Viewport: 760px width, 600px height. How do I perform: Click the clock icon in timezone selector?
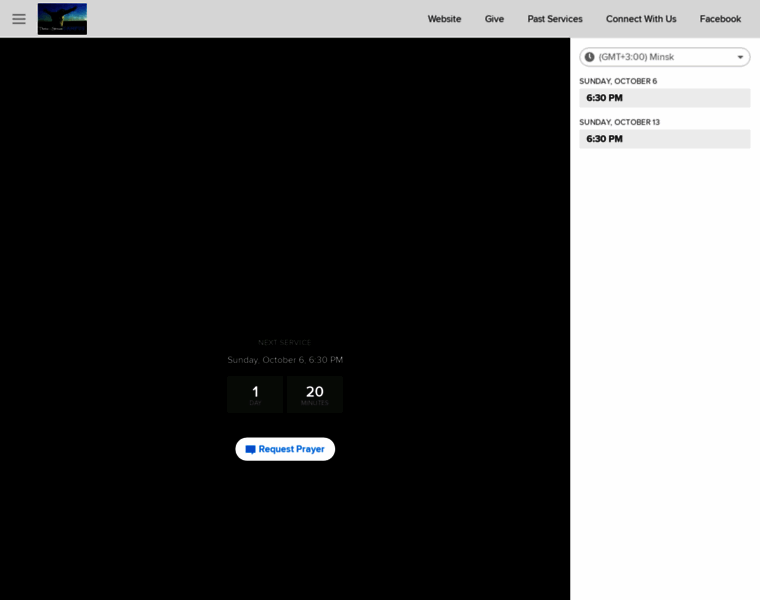[589, 57]
